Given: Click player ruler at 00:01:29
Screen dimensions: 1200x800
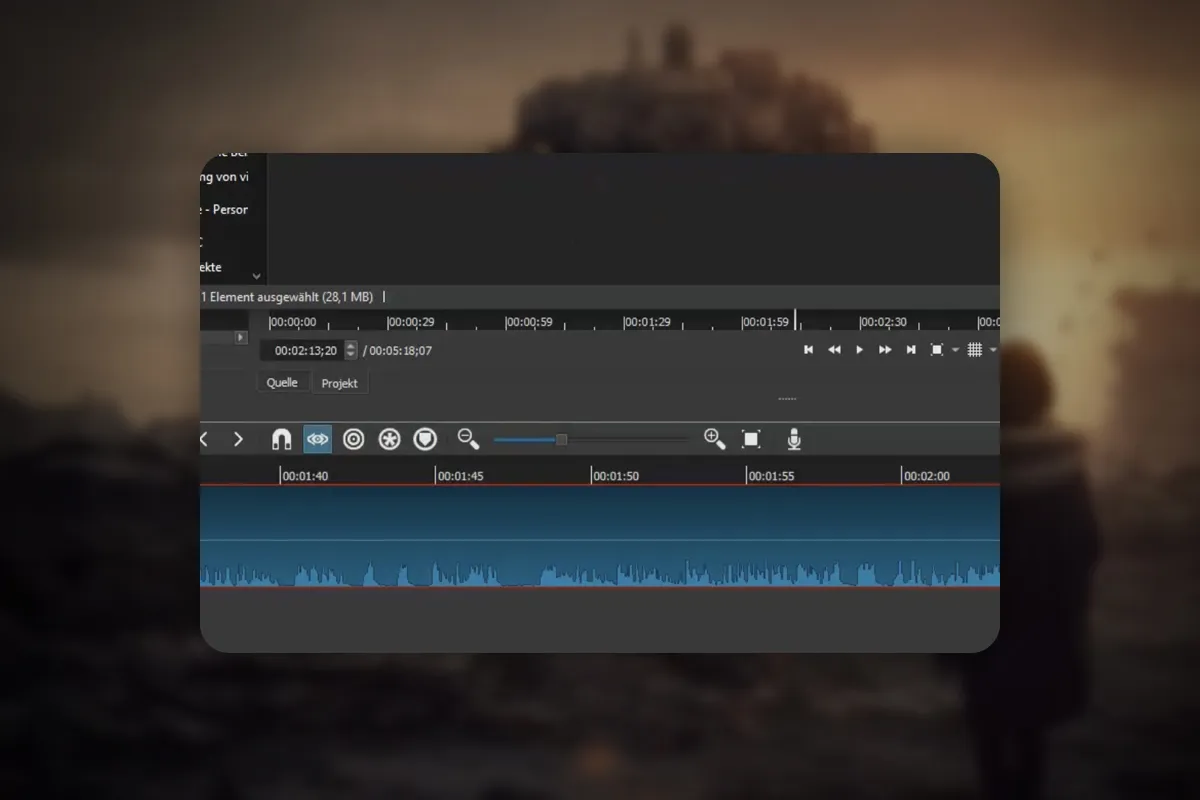Looking at the screenshot, I should coord(647,322).
